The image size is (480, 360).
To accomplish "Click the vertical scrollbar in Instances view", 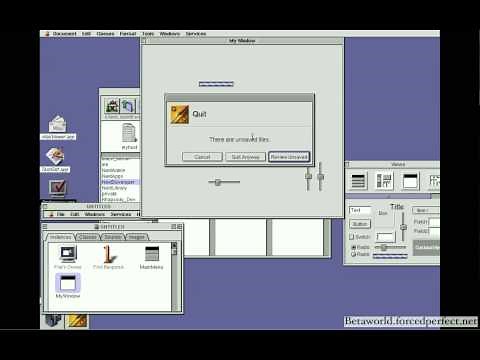I will coord(174,276).
